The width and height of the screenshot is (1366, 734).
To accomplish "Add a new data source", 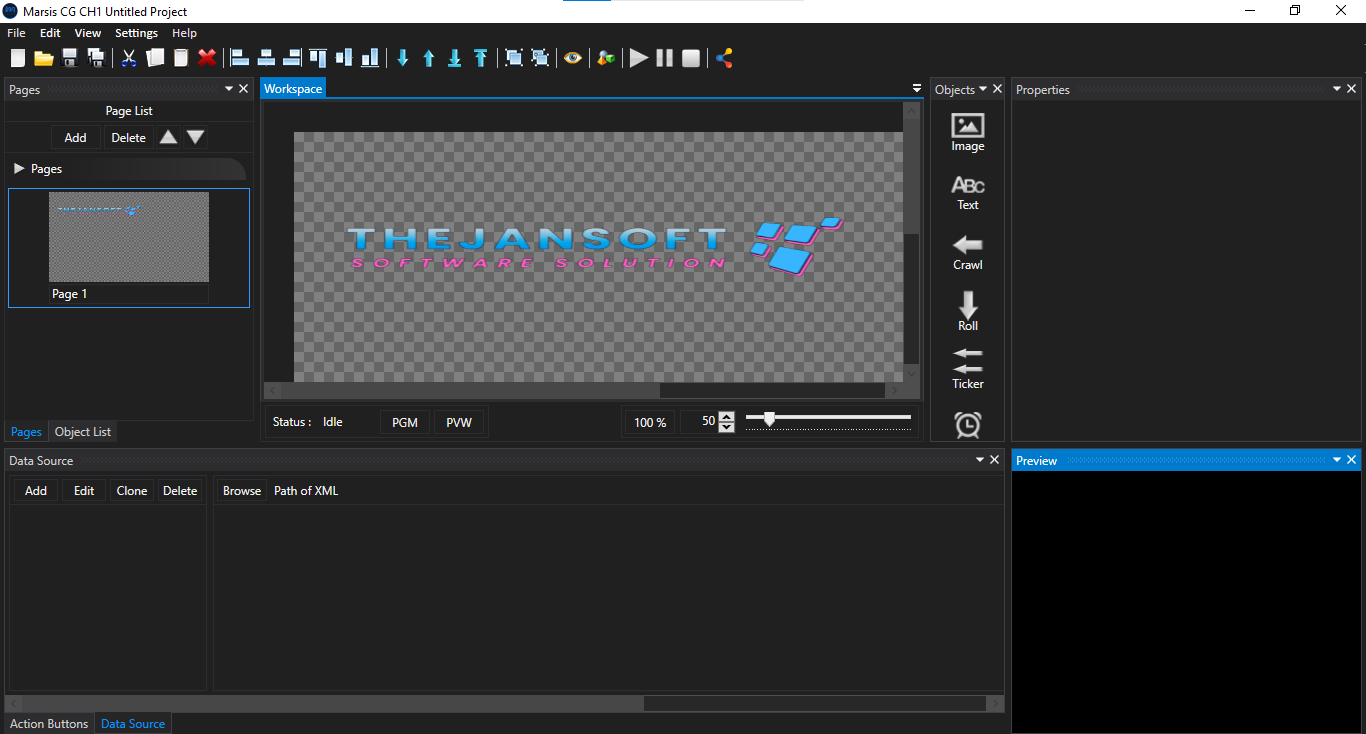I will pos(36,490).
